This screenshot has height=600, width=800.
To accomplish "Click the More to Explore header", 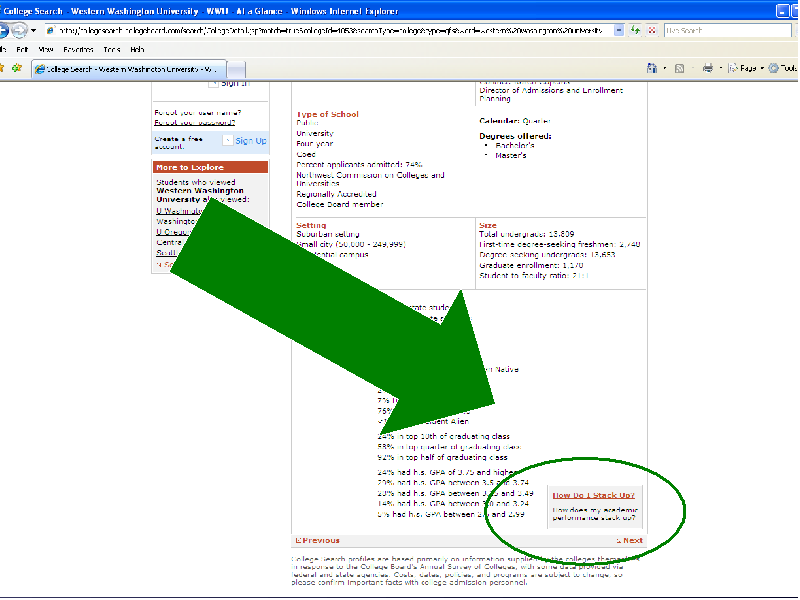I will [x=210, y=167].
